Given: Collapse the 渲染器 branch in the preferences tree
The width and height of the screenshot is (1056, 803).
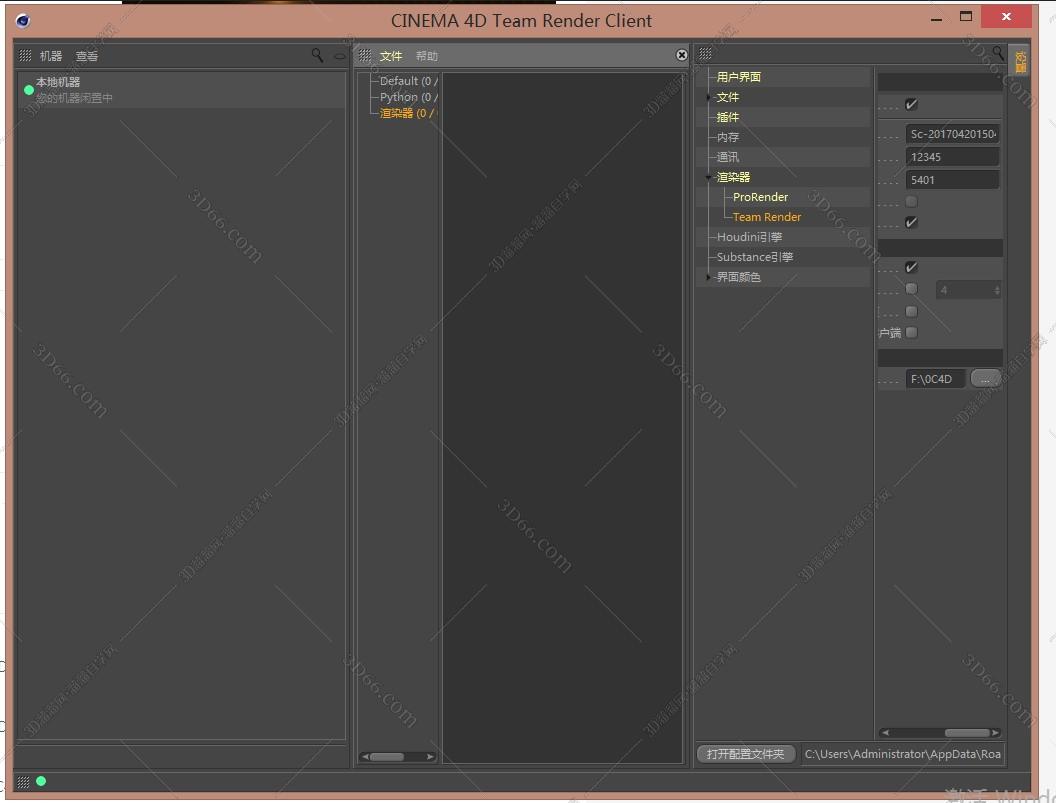Looking at the screenshot, I should point(707,176).
